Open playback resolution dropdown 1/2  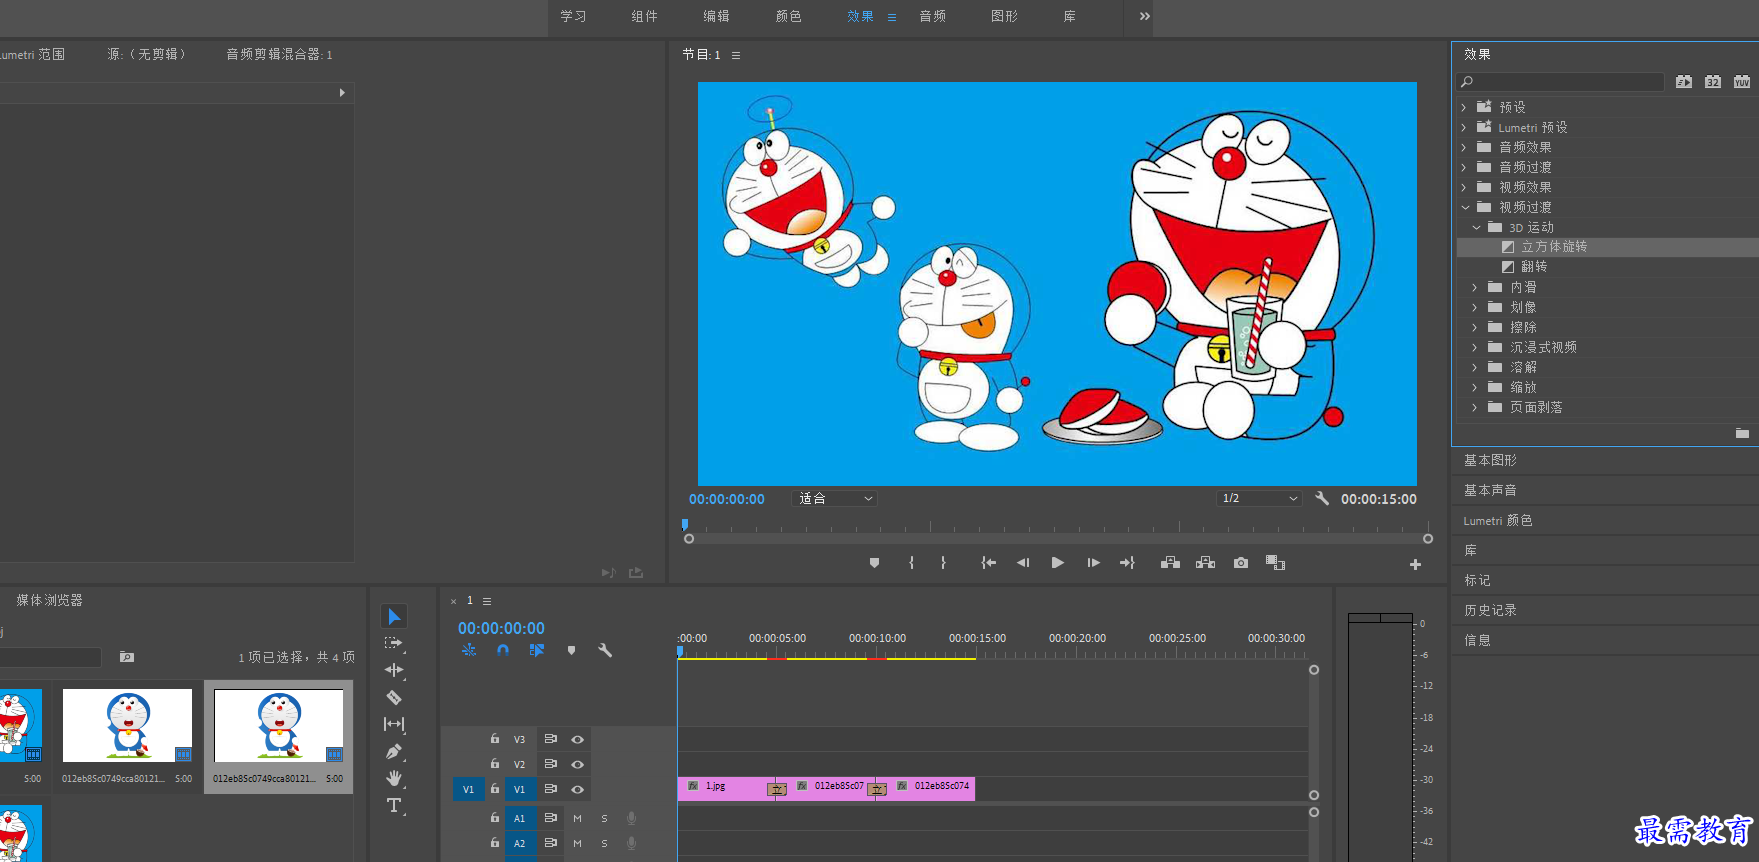[1259, 498]
